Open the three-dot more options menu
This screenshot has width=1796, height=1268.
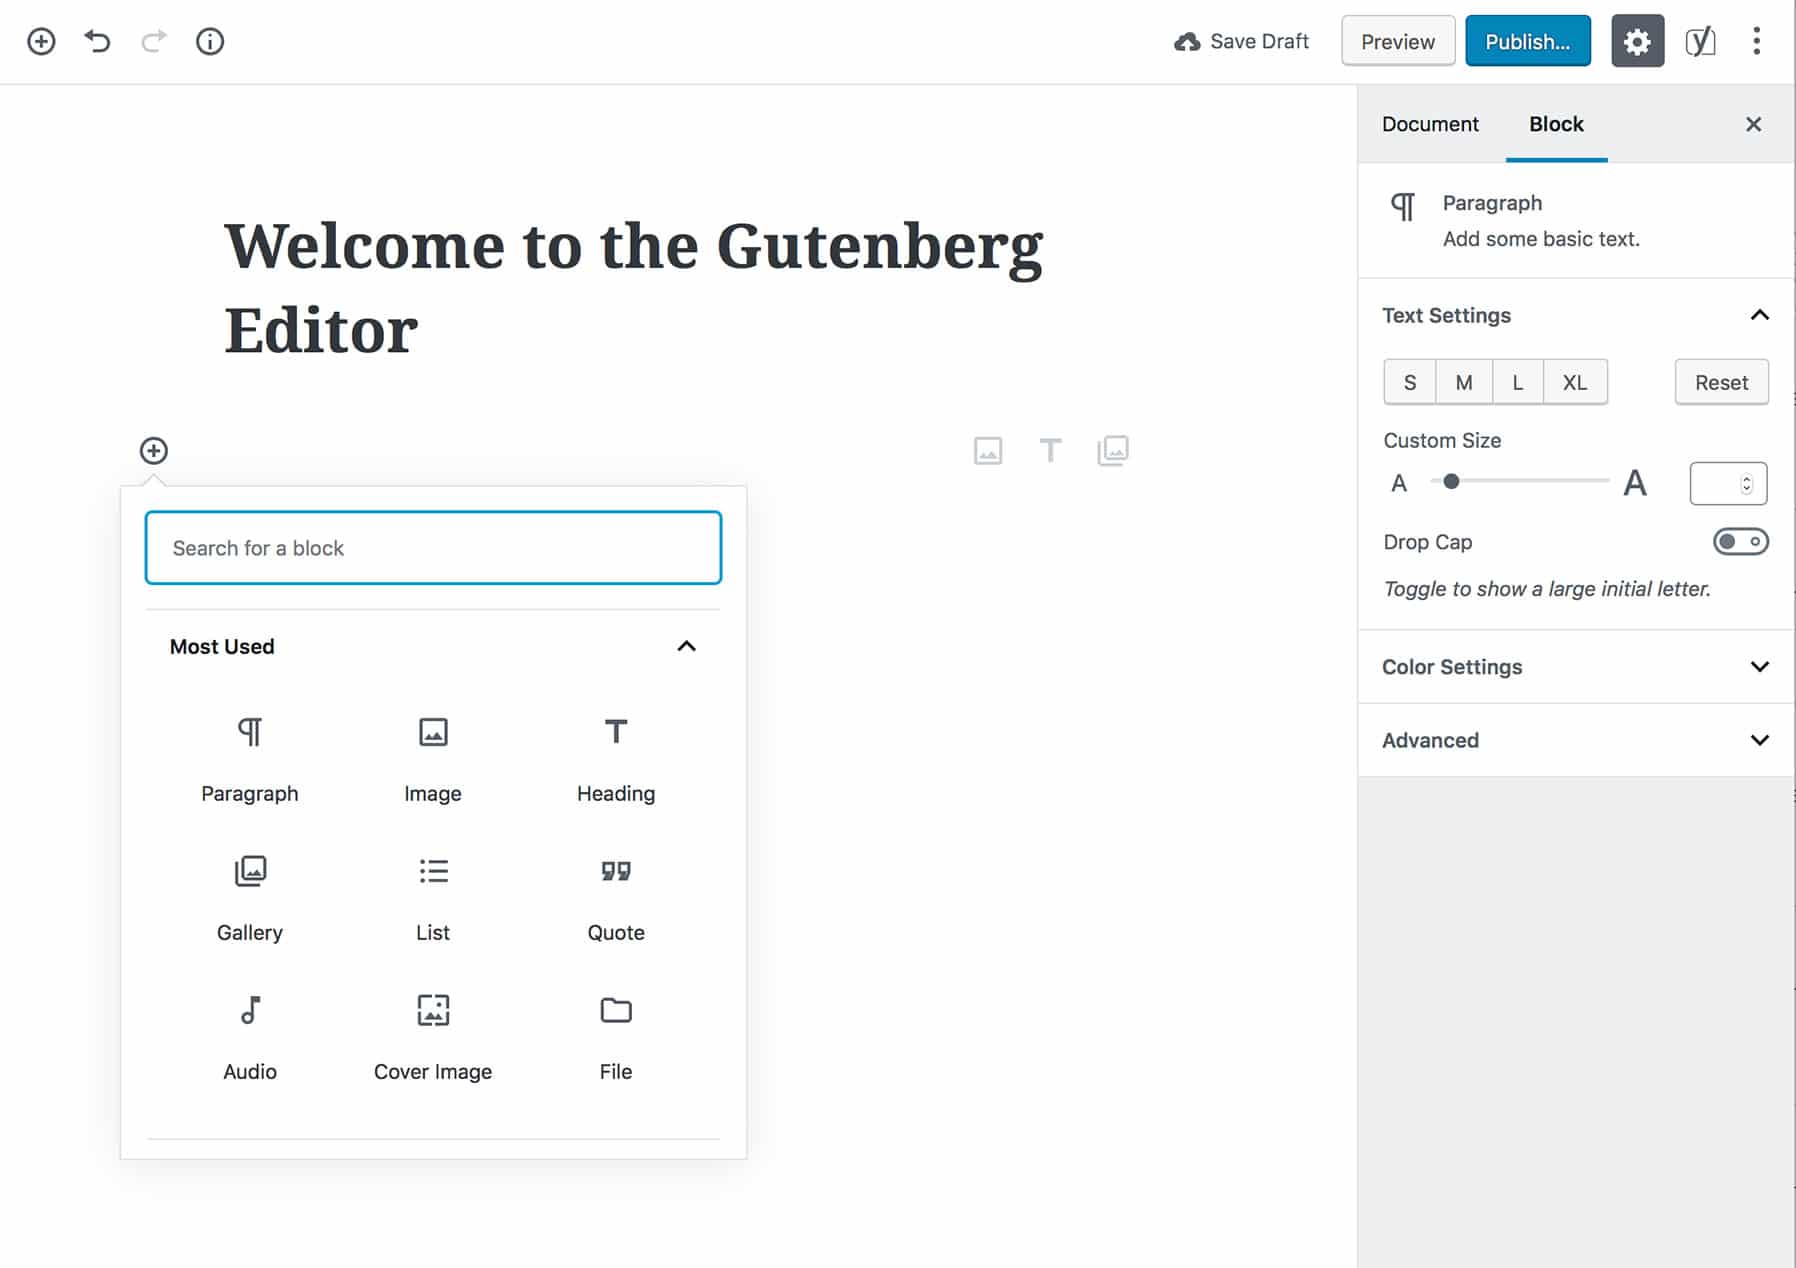(x=1756, y=41)
